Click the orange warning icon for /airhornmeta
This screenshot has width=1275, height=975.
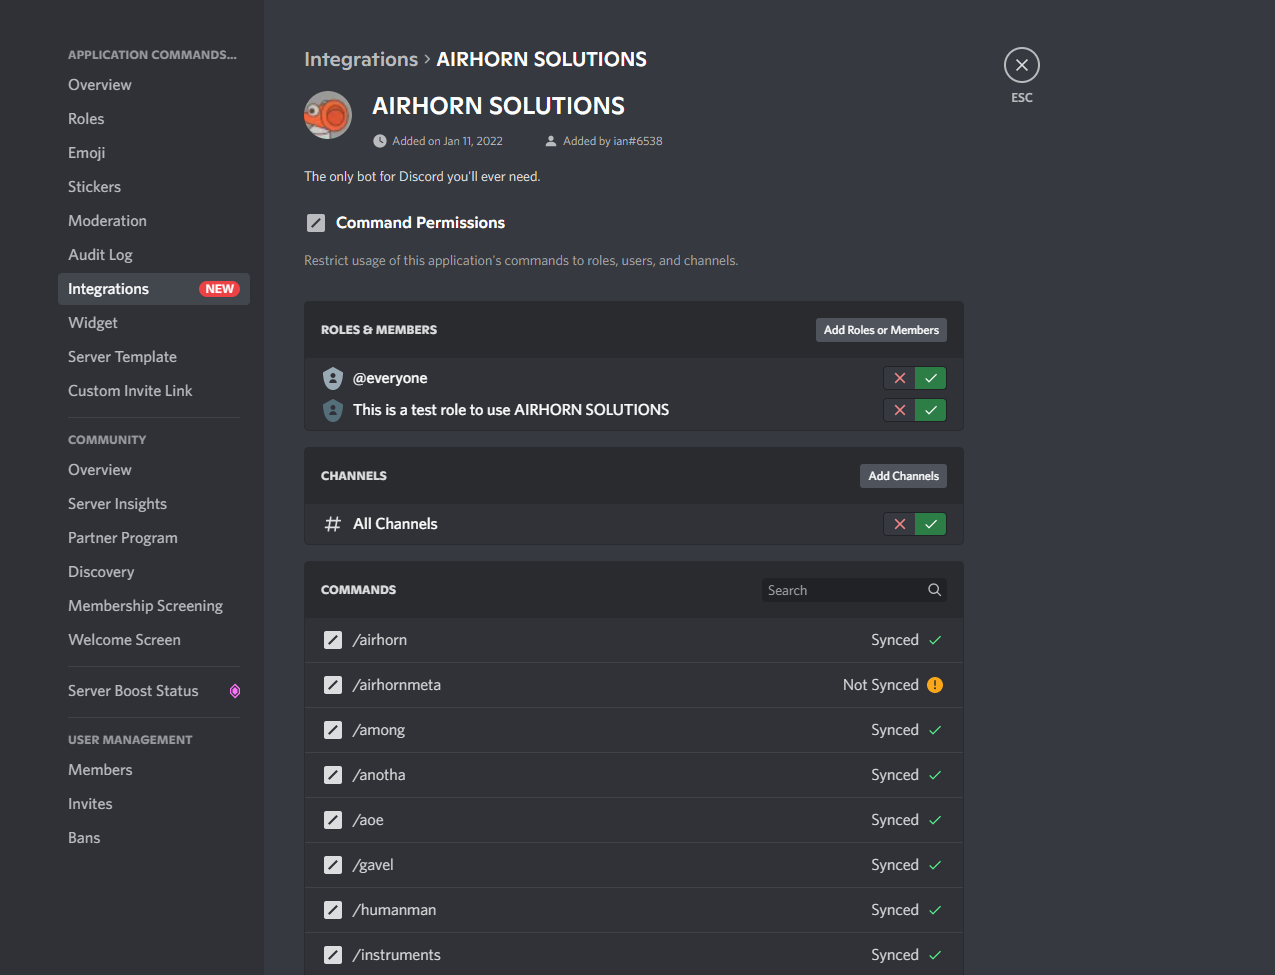point(935,685)
